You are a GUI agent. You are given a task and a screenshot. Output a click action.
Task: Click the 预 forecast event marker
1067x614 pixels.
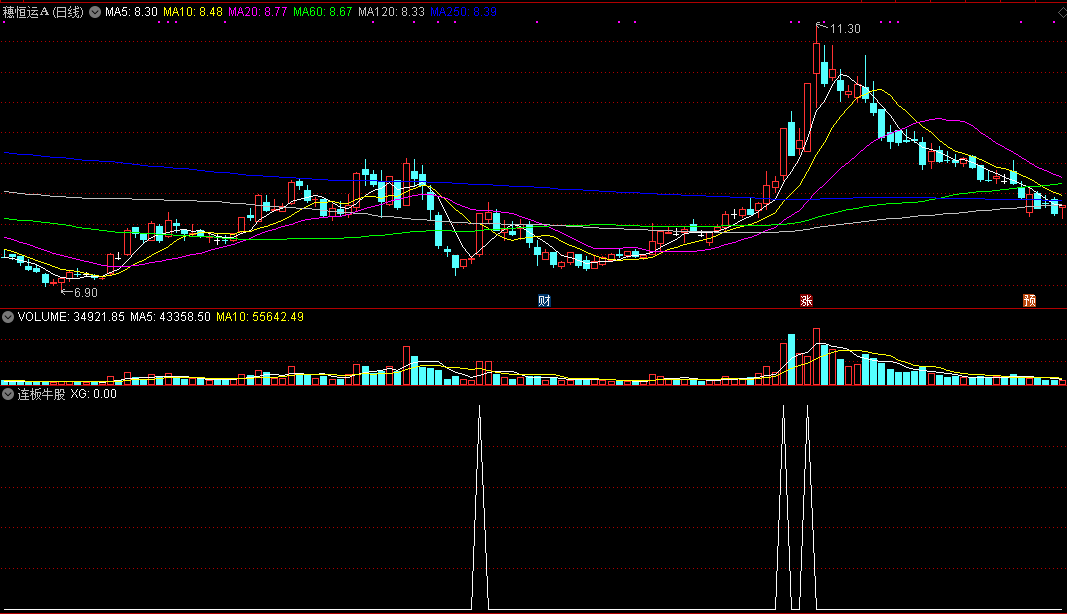click(1030, 301)
